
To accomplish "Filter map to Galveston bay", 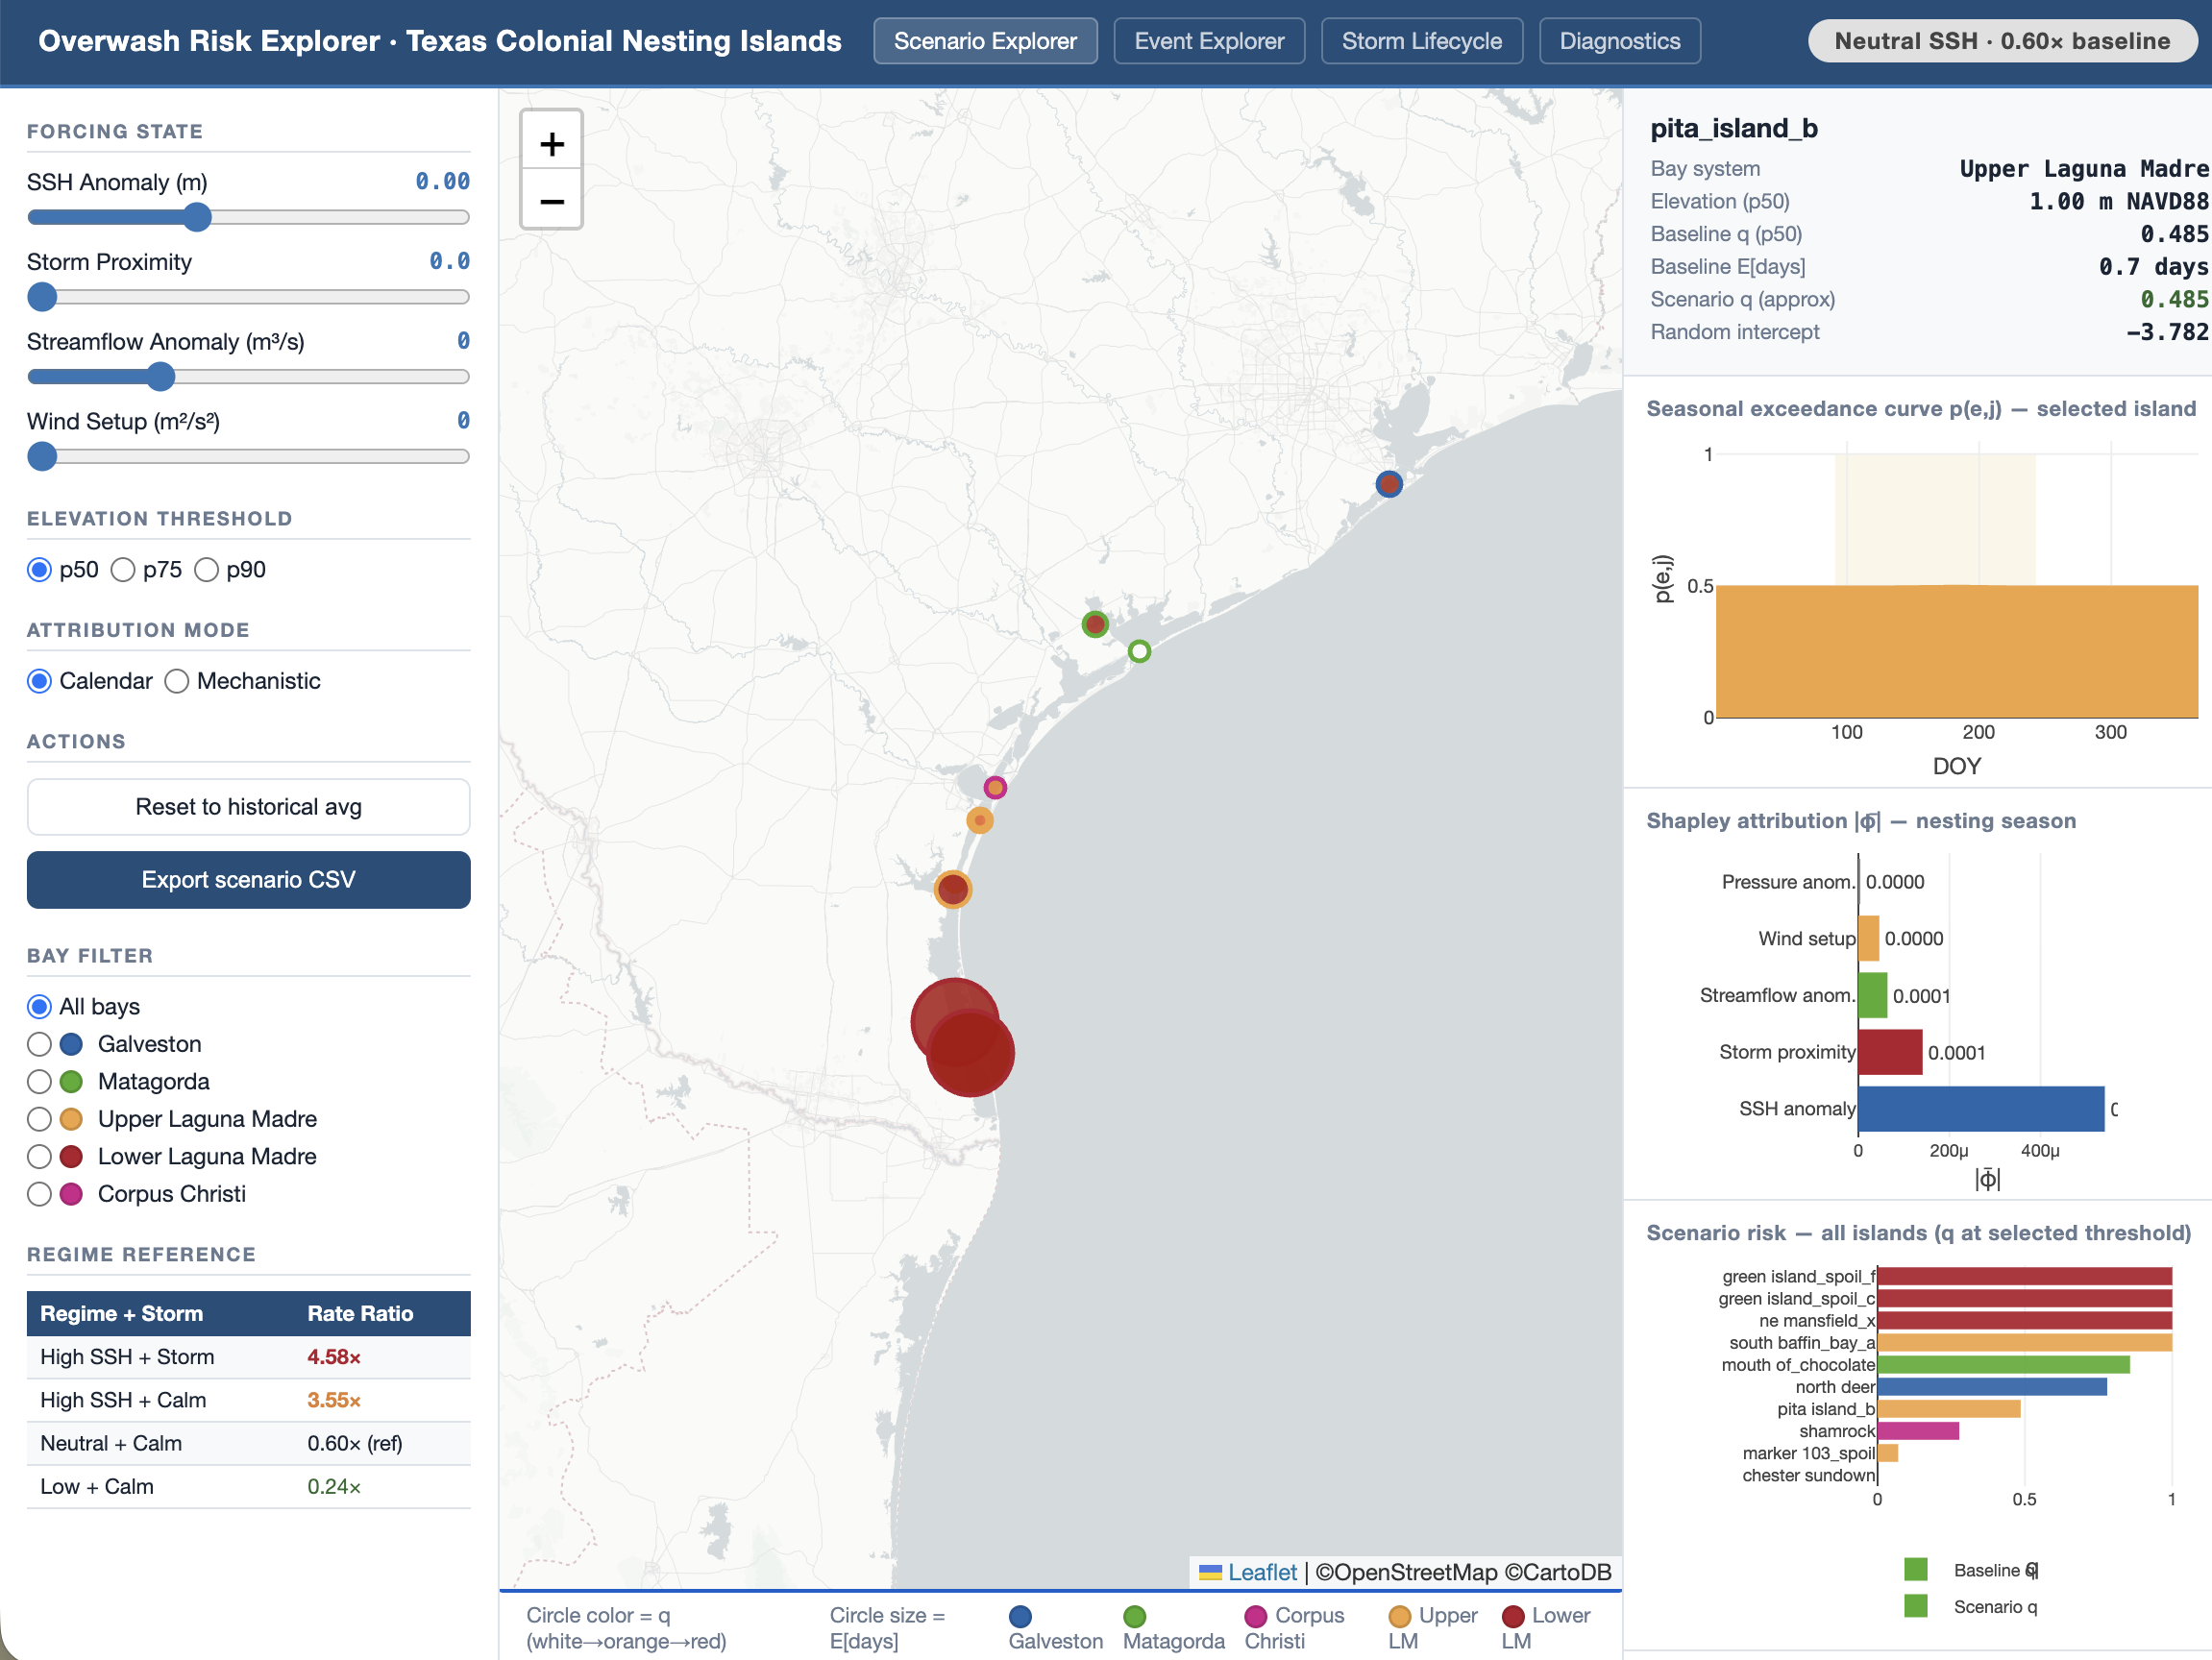I will coord(39,1044).
